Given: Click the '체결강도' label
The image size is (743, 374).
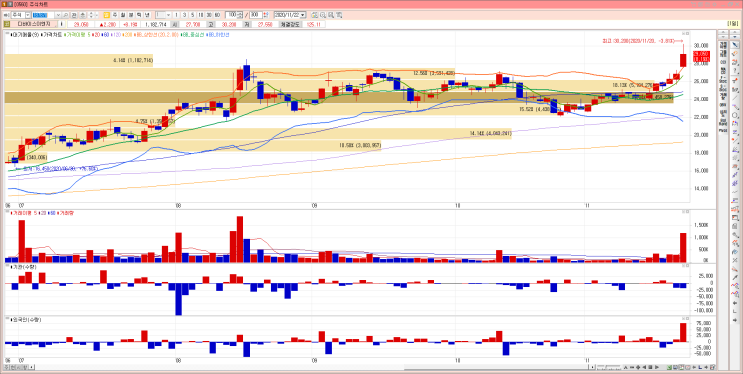Looking at the screenshot, I should pyautogui.click(x=290, y=24).
